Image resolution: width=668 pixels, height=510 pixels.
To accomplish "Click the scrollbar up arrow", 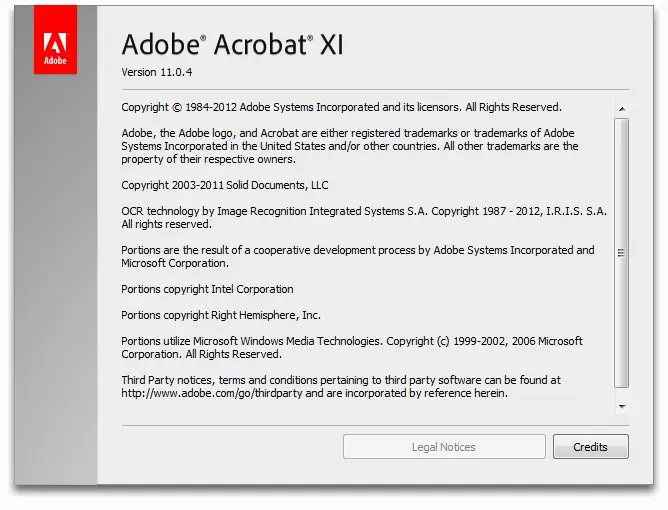I will point(622,109).
